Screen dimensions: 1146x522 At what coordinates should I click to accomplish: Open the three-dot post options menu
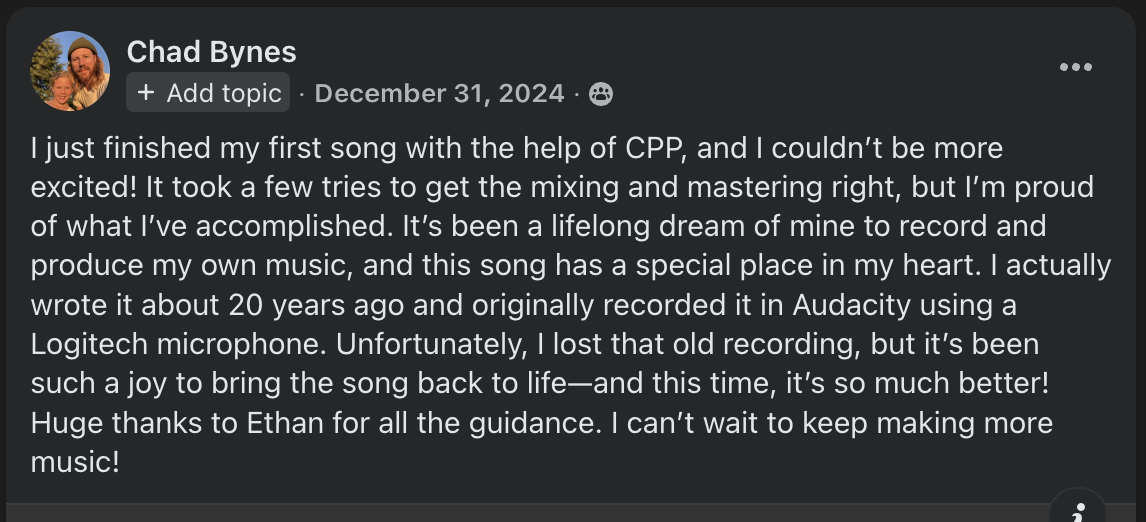1075,67
